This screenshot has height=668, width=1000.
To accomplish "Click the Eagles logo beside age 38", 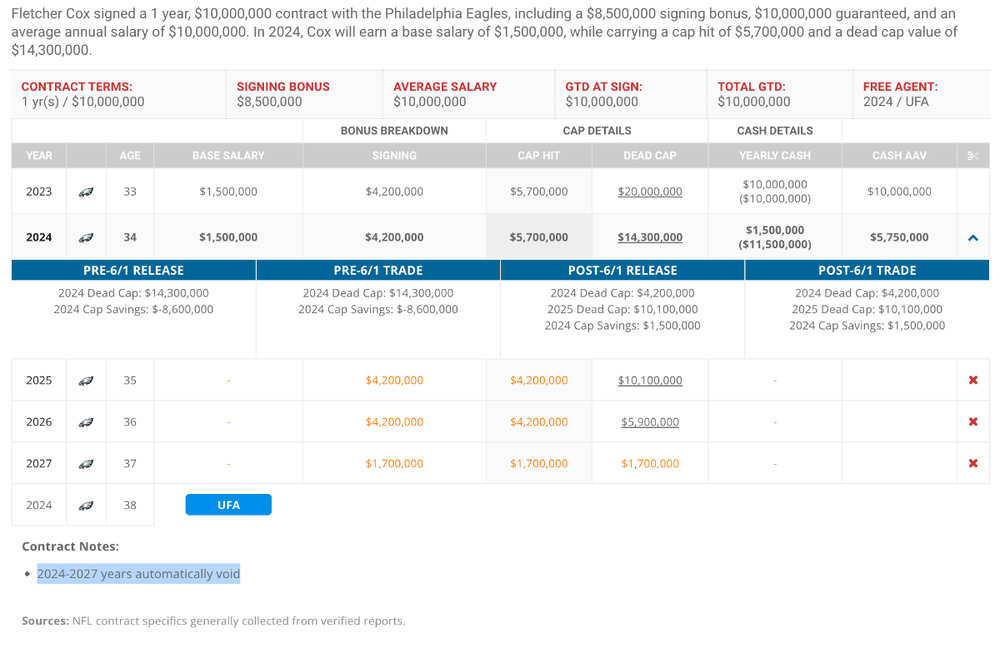I will pos(86,506).
